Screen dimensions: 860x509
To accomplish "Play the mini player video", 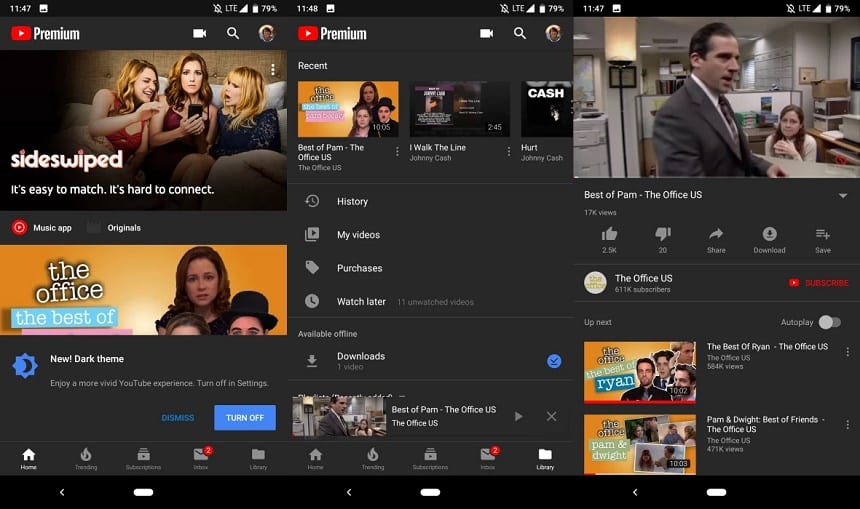I will point(518,416).
